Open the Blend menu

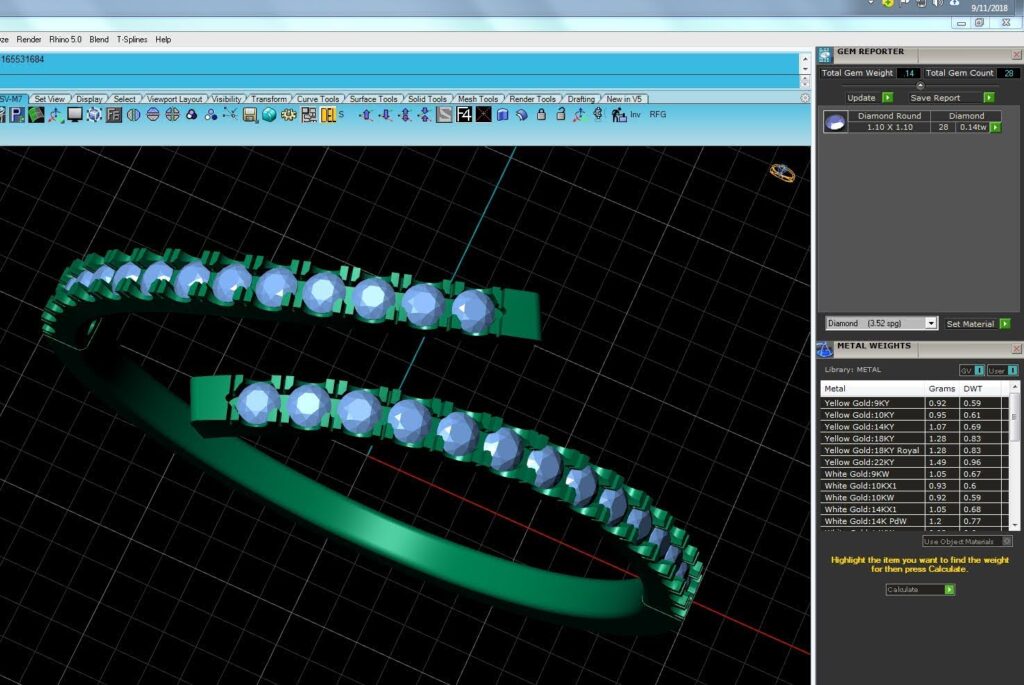tap(99, 39)
